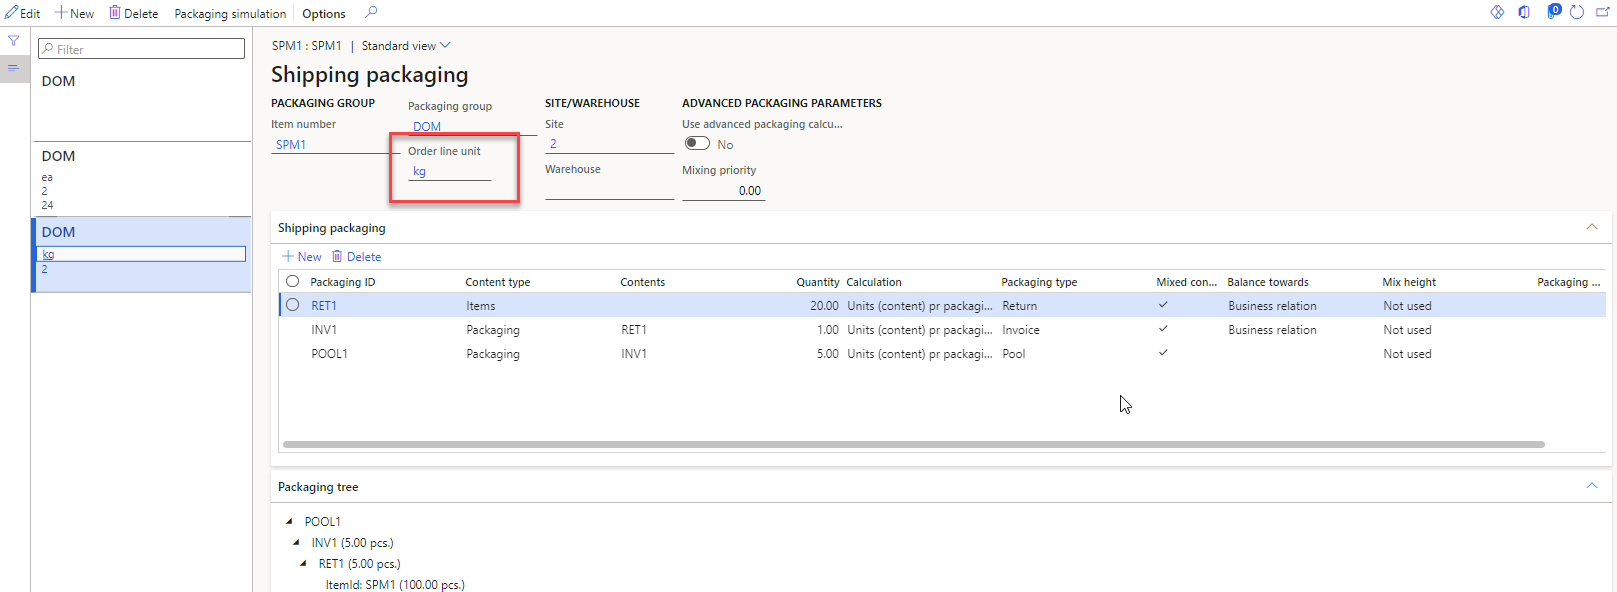Open in Microsoft Office icon
The image size is (1617, 592).
pyautogui.click(x=1524, y=12)
